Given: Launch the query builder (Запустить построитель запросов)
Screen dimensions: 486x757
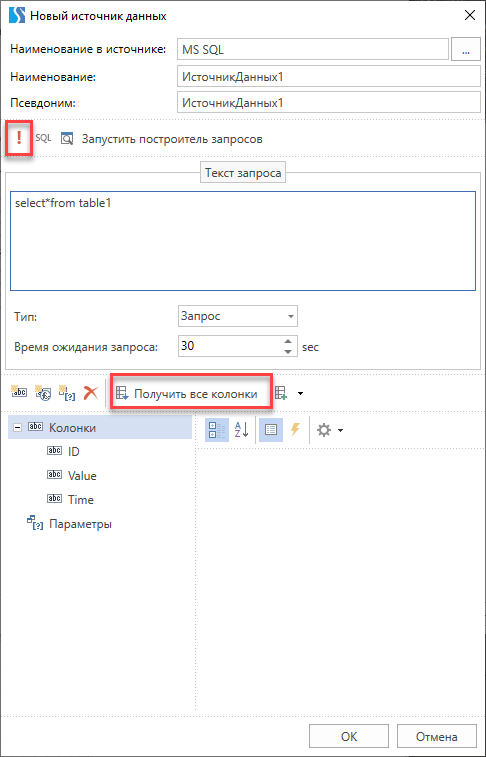Looking at the screenshot, I should tap(172, 140).
